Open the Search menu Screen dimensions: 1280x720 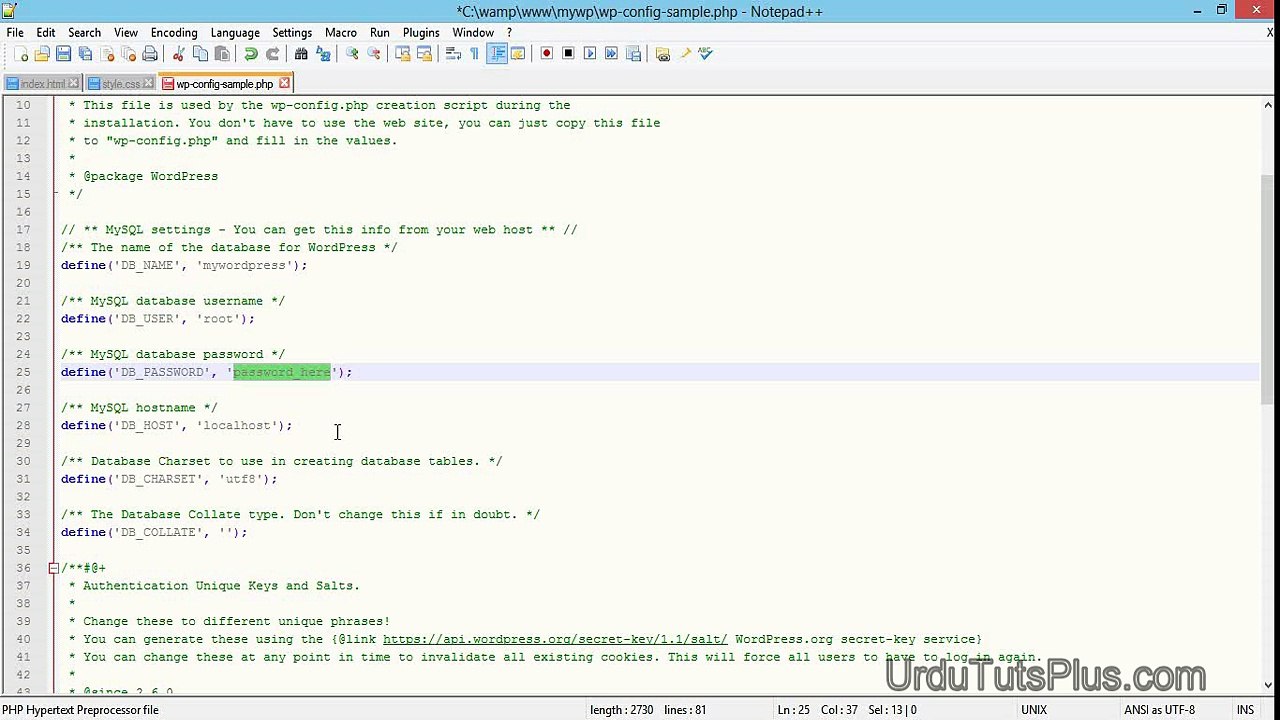tap(84, 33)
